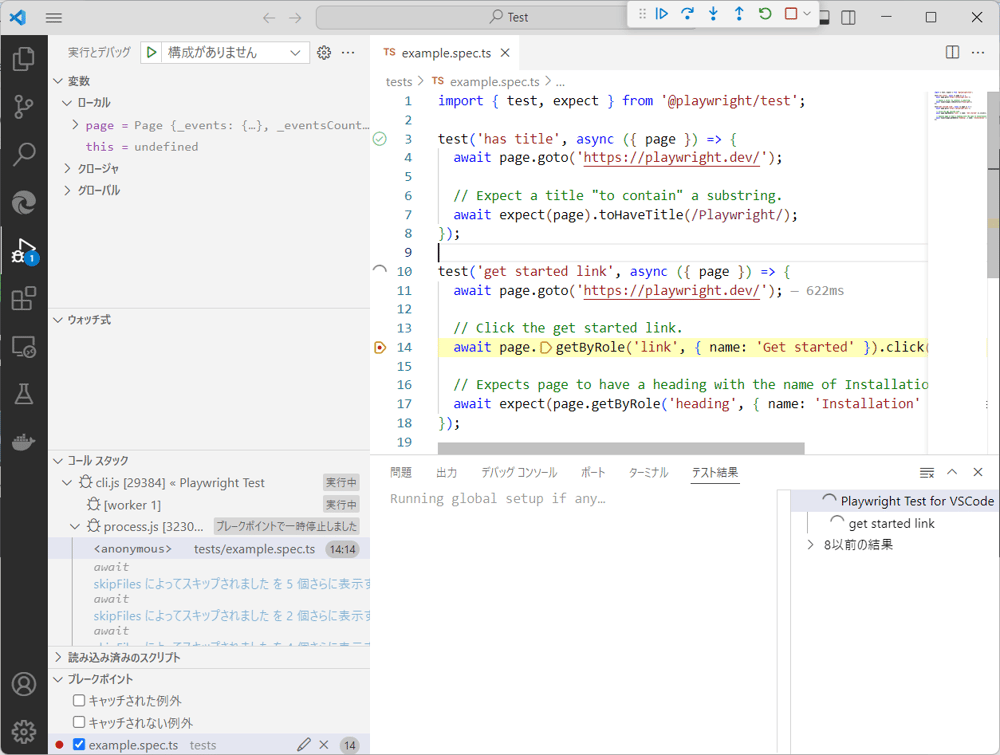Screen dimensions: 1000x755
Task: Select 'get started link' test result
Action: click(x=891, y=524)
